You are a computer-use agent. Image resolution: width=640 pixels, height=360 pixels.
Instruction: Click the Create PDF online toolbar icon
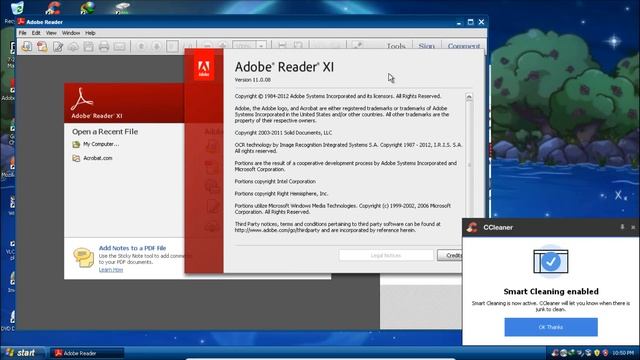42,47
